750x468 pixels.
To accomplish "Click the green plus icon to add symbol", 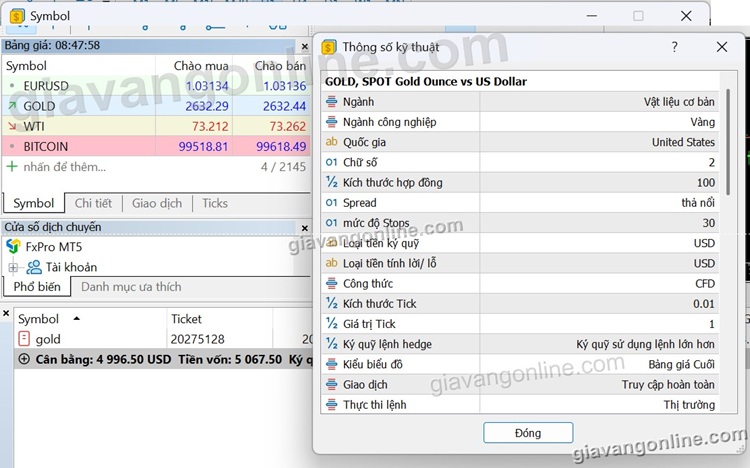I will [12, 166].
